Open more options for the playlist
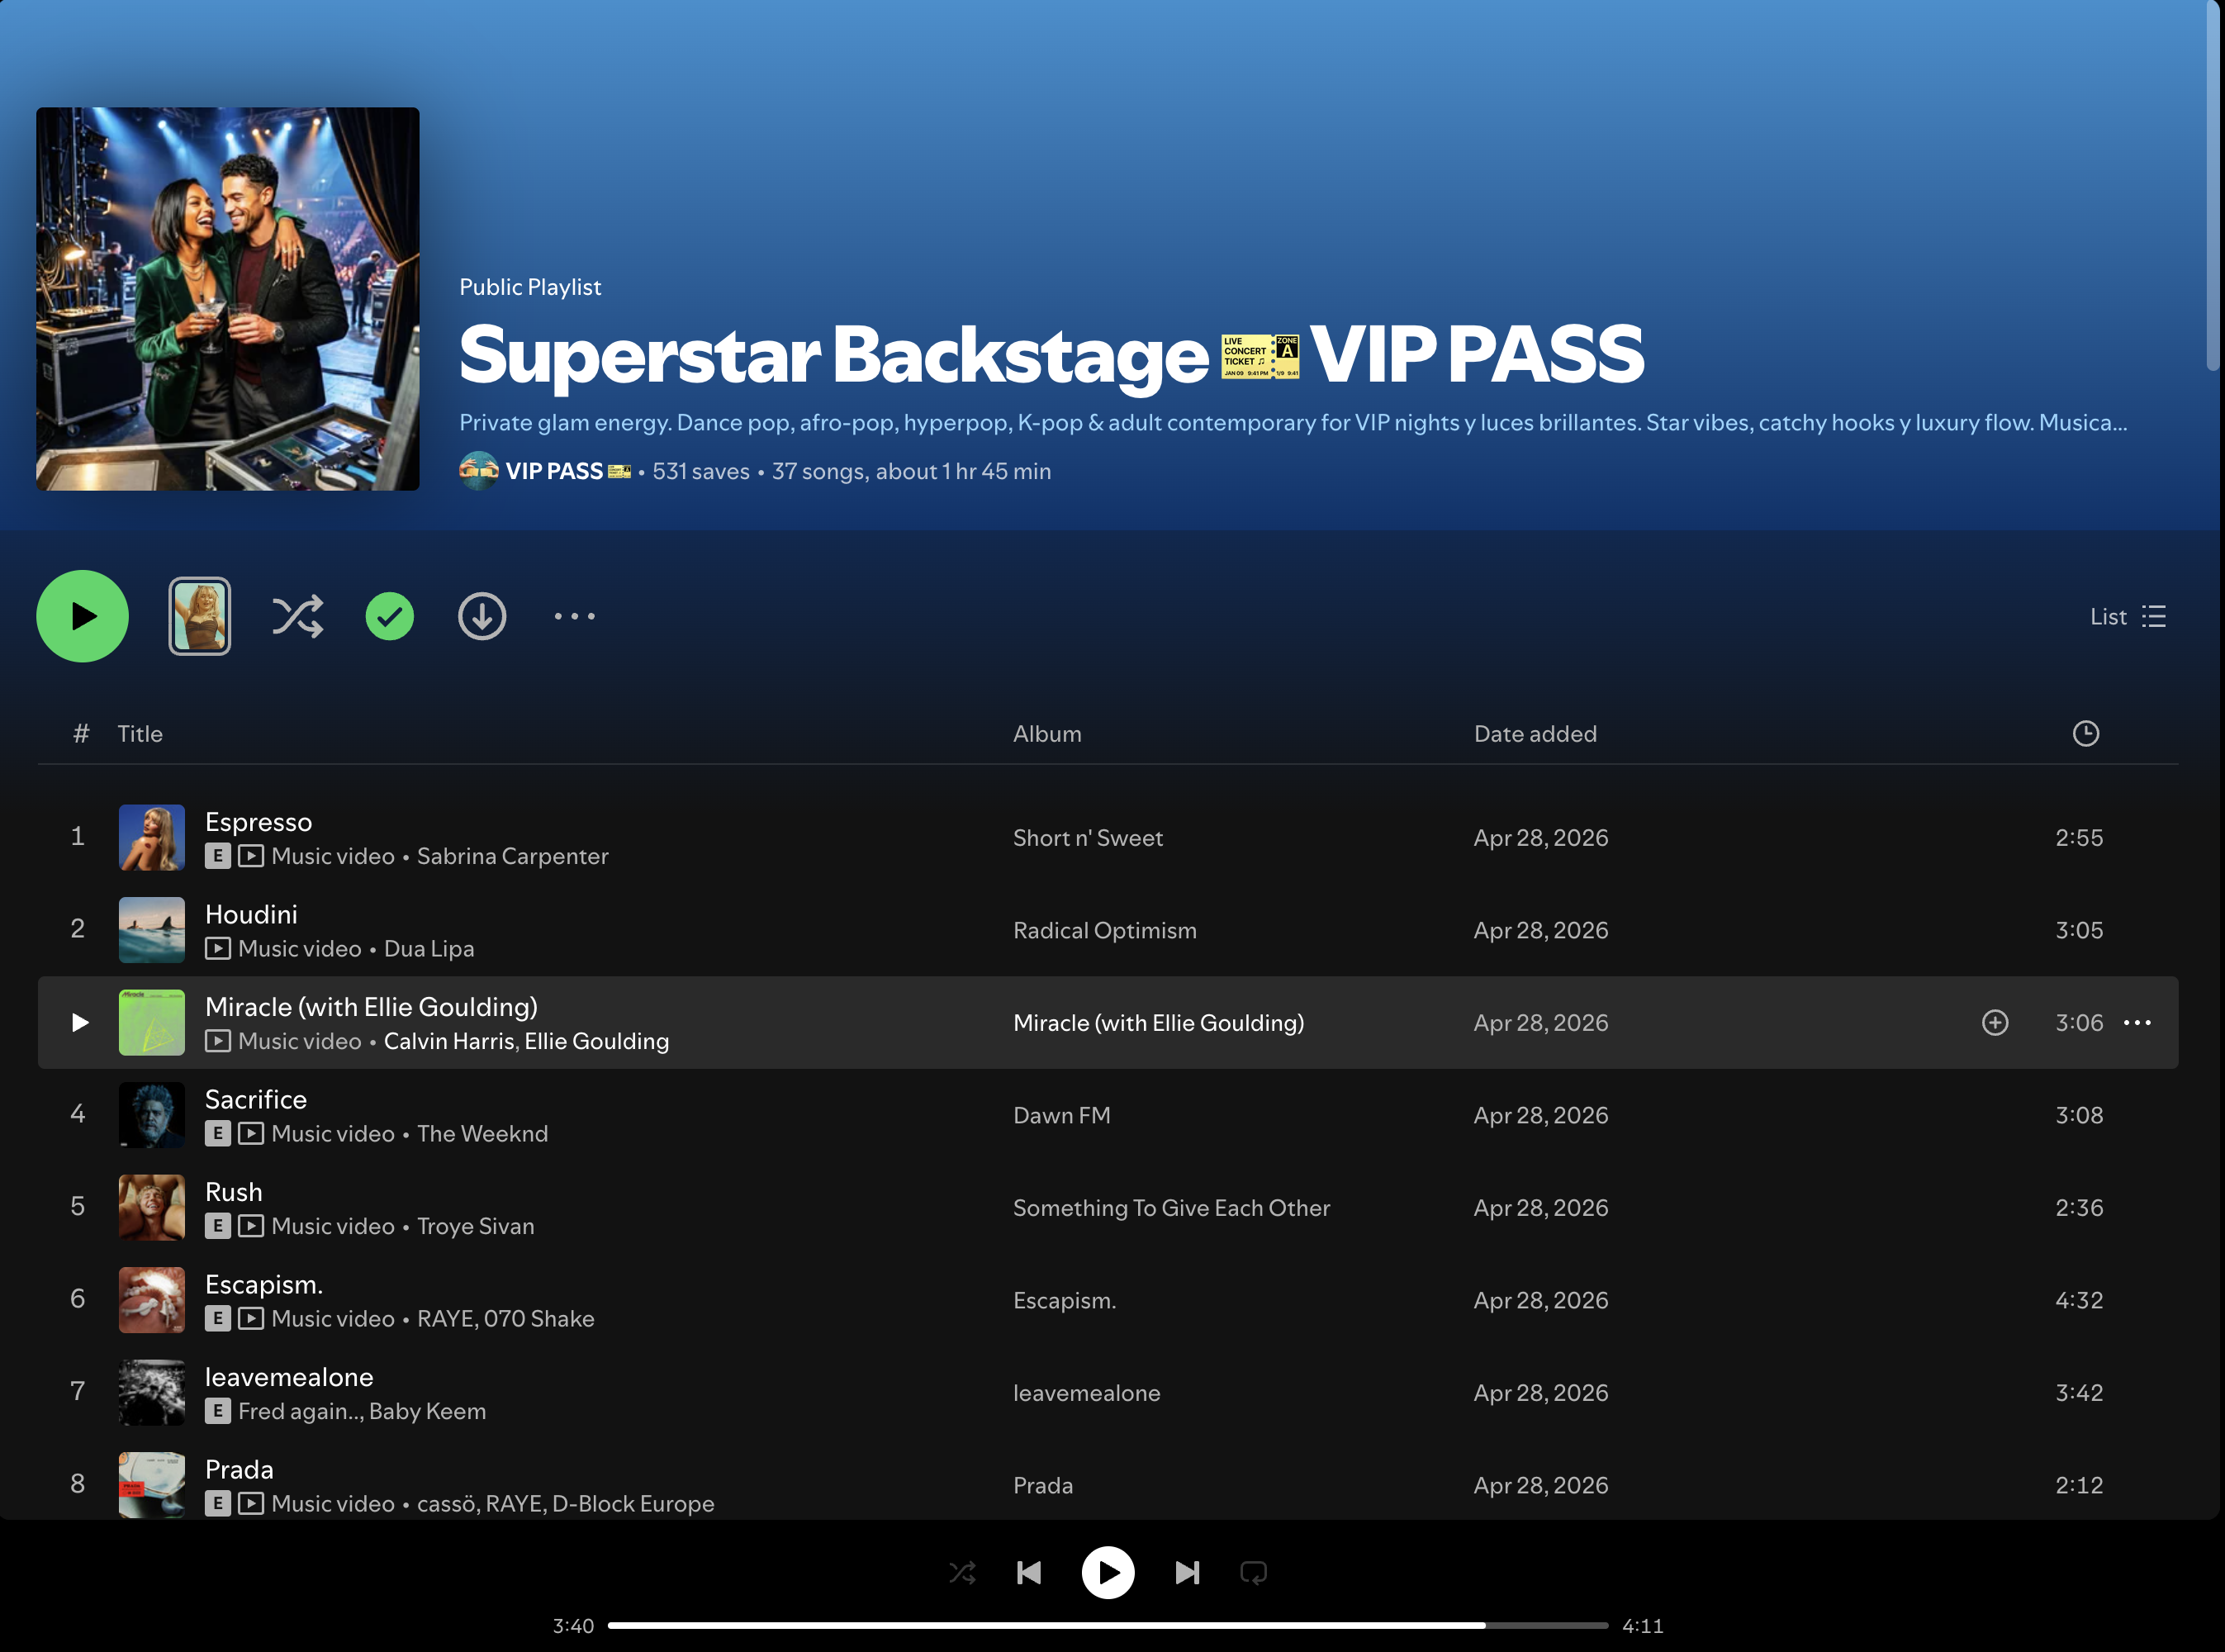 (575, 616)
